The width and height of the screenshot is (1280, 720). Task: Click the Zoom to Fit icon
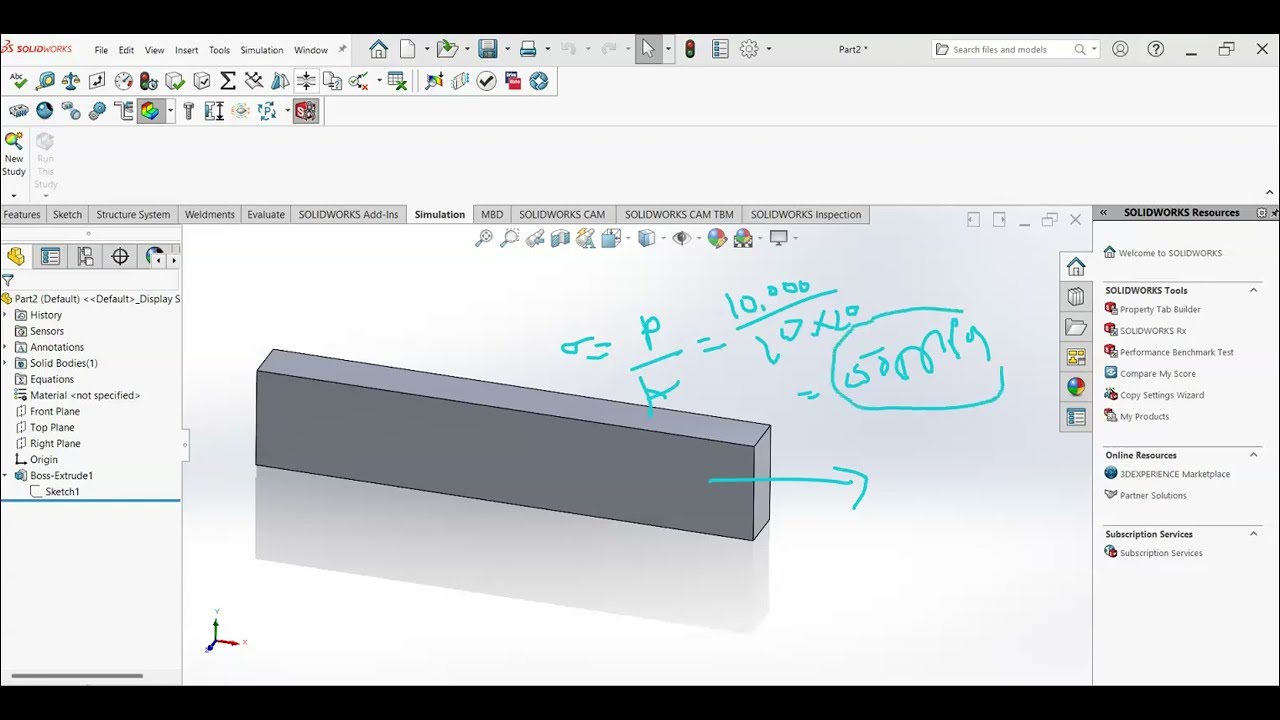pyautogui.click(x=484, y=238)
